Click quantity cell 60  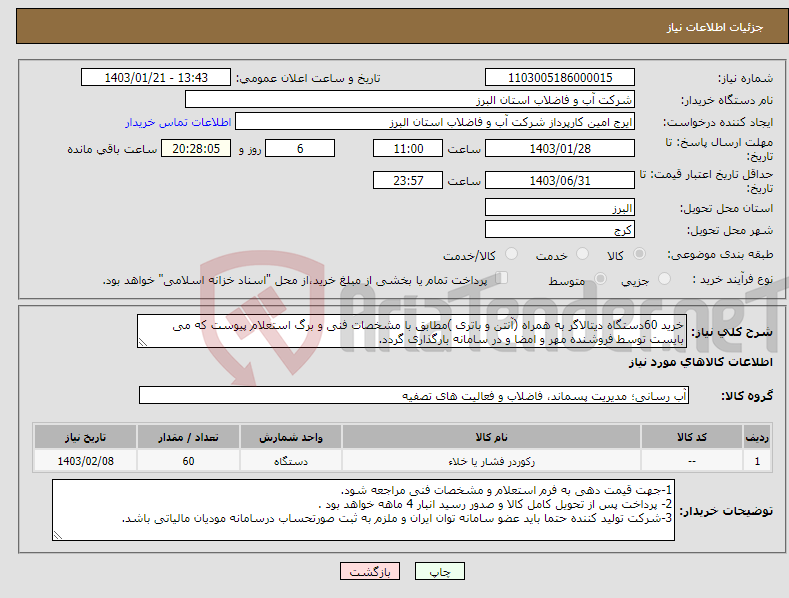click(x=188, y=461)
